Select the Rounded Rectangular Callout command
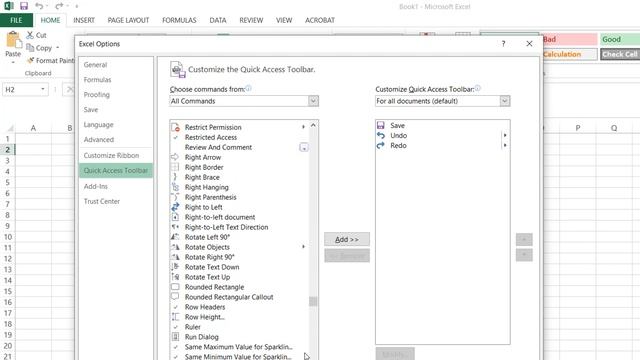640x360 pixels. point(239,297)
